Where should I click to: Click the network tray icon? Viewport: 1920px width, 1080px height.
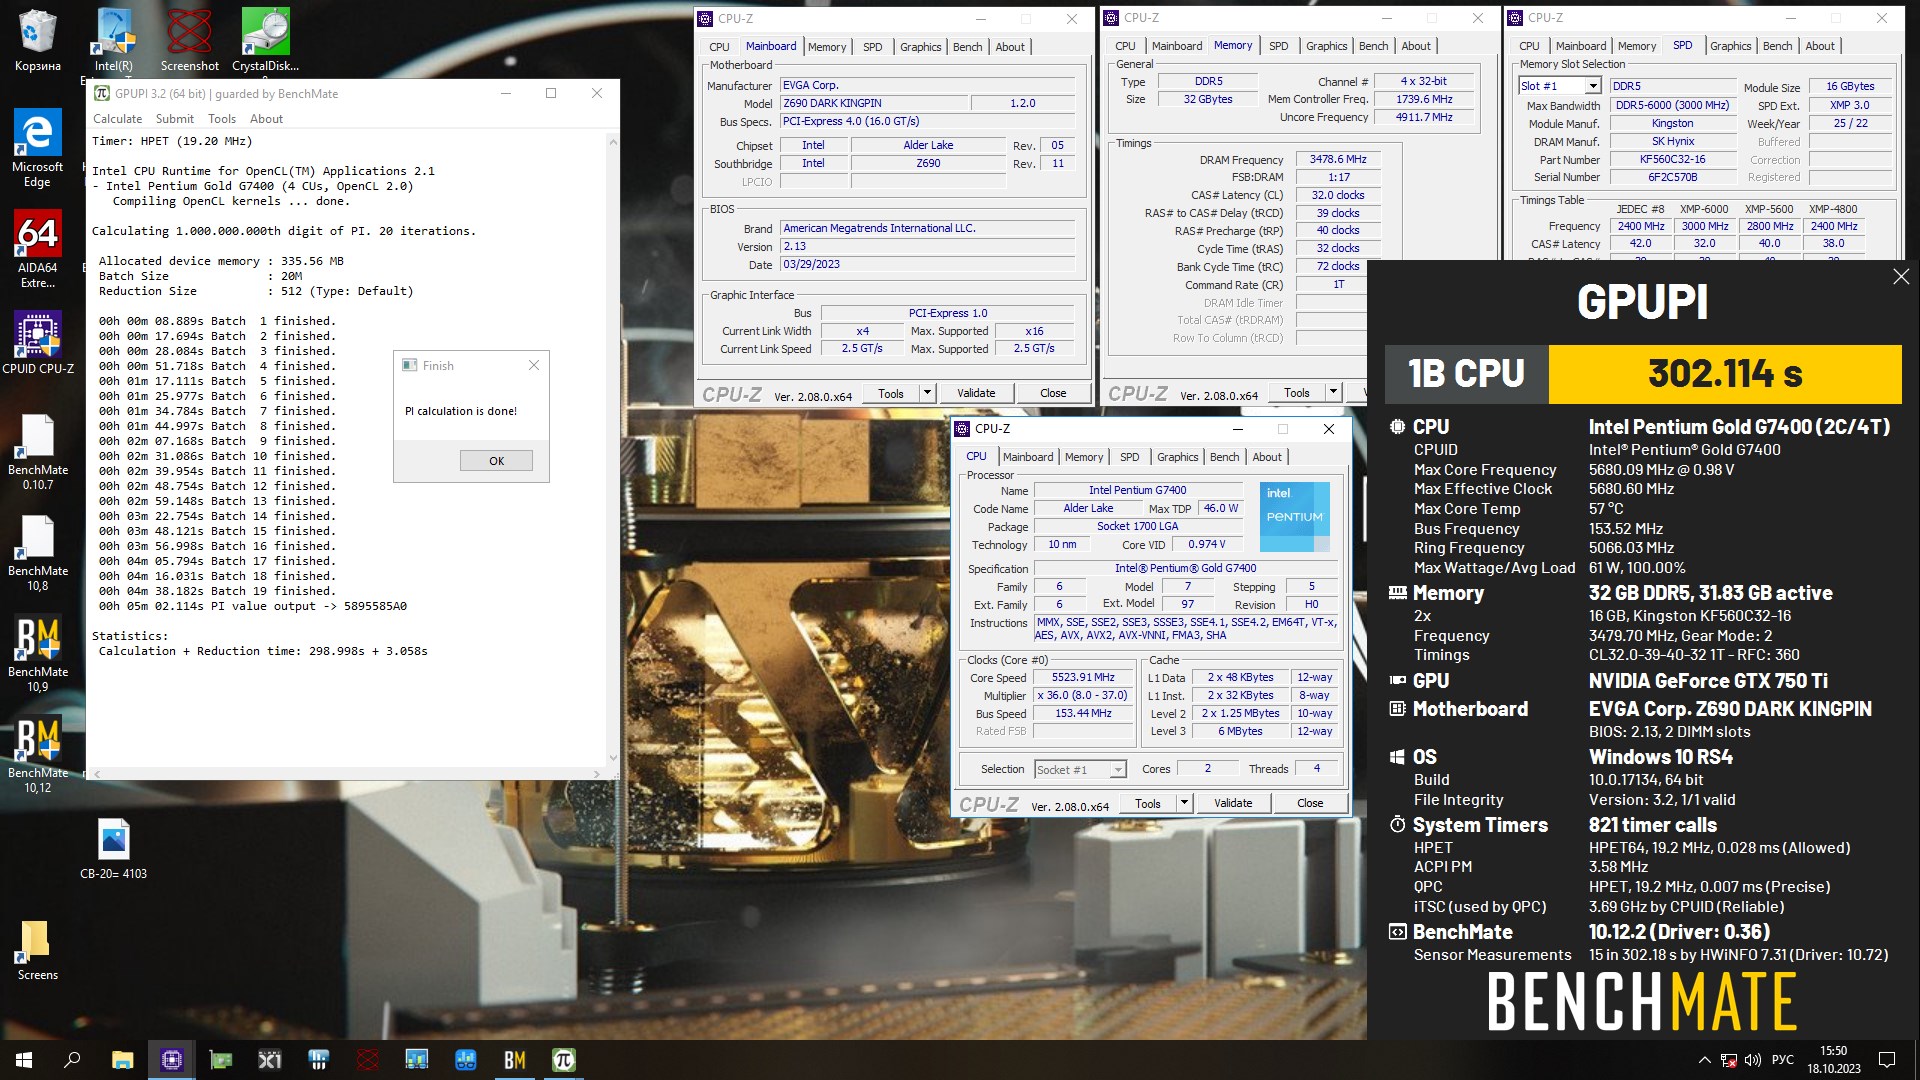(1728, 1060)
